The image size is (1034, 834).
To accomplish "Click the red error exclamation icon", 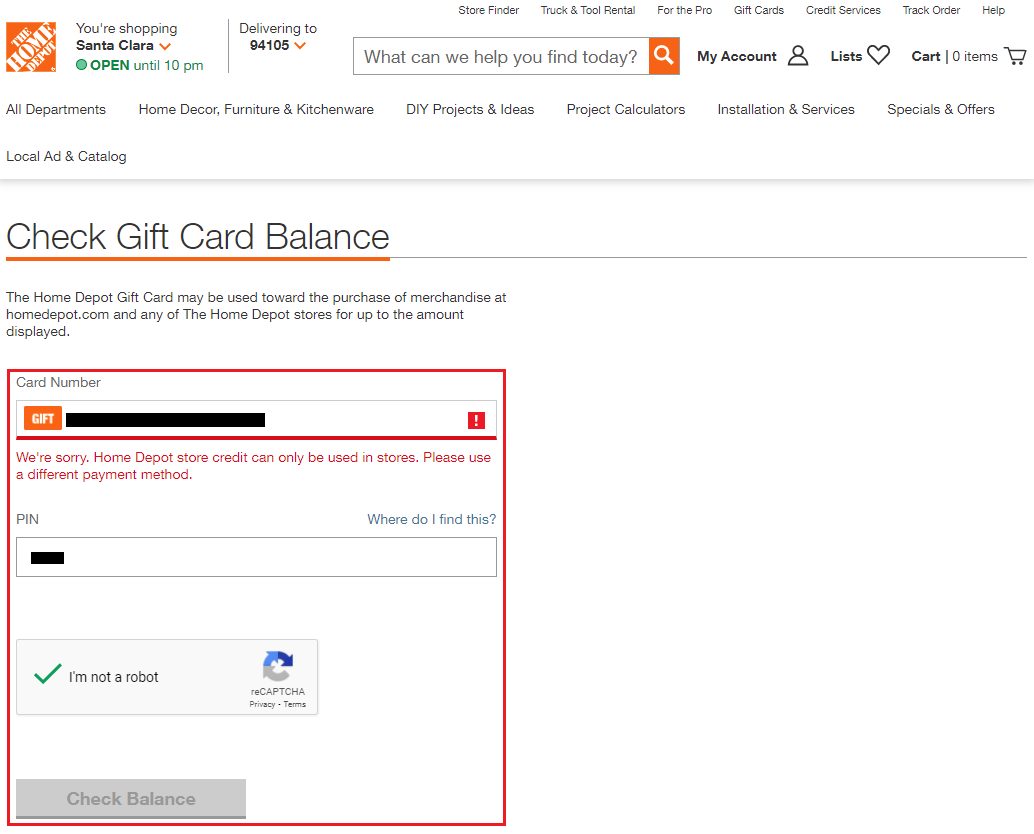I will [x=476, y=420].
